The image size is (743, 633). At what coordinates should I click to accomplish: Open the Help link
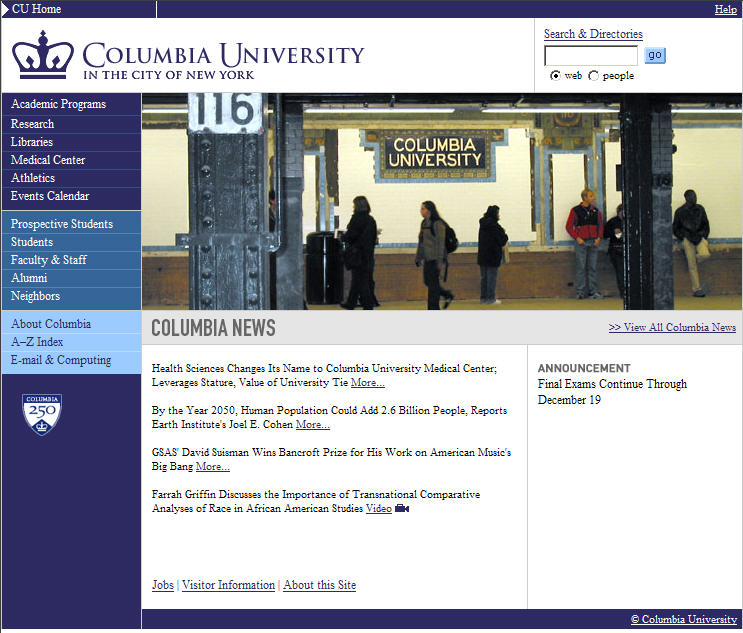point(725,9)
